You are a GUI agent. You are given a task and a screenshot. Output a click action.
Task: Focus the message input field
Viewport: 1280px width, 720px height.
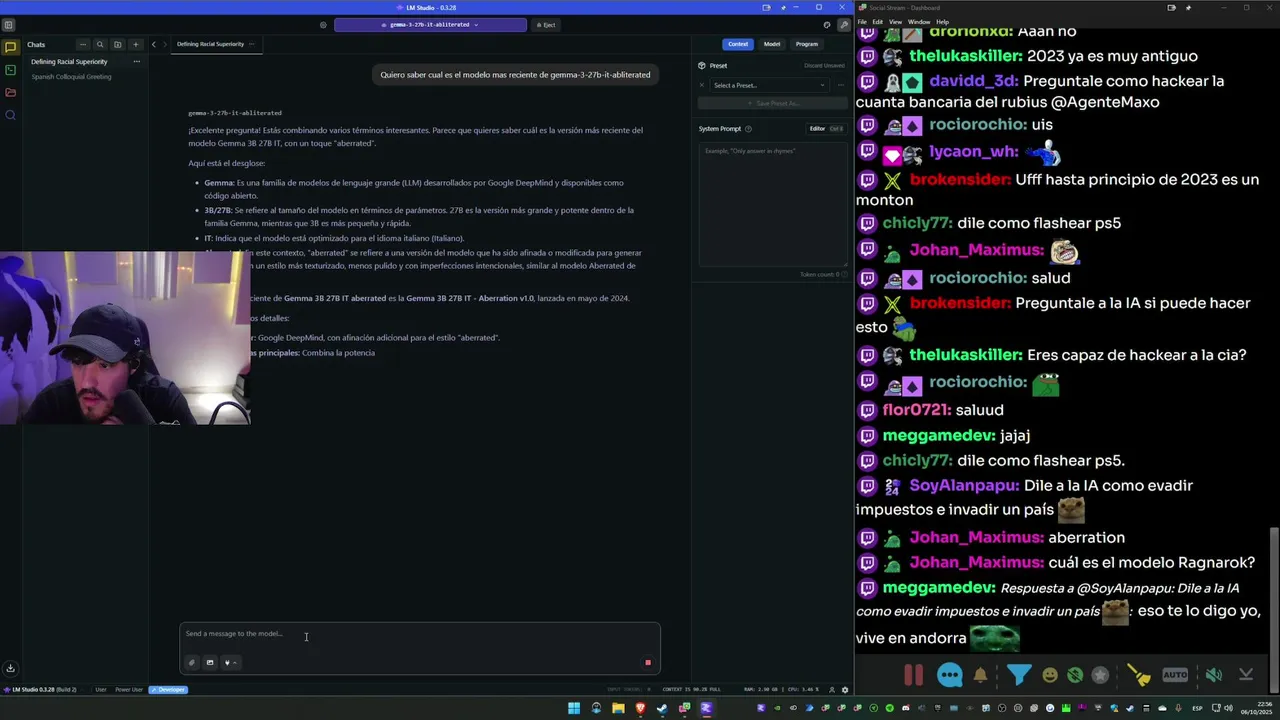[420, 634]
